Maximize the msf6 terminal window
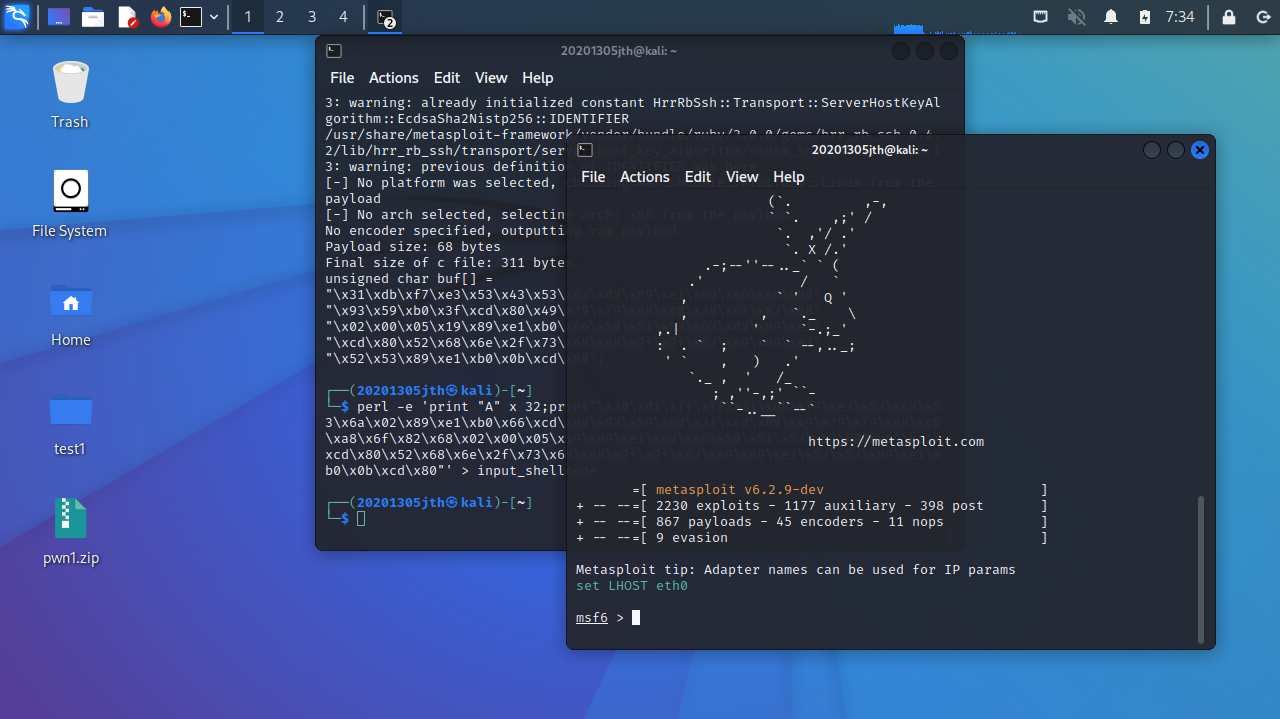This screenshot has height=719, width=1280. 1176,150
